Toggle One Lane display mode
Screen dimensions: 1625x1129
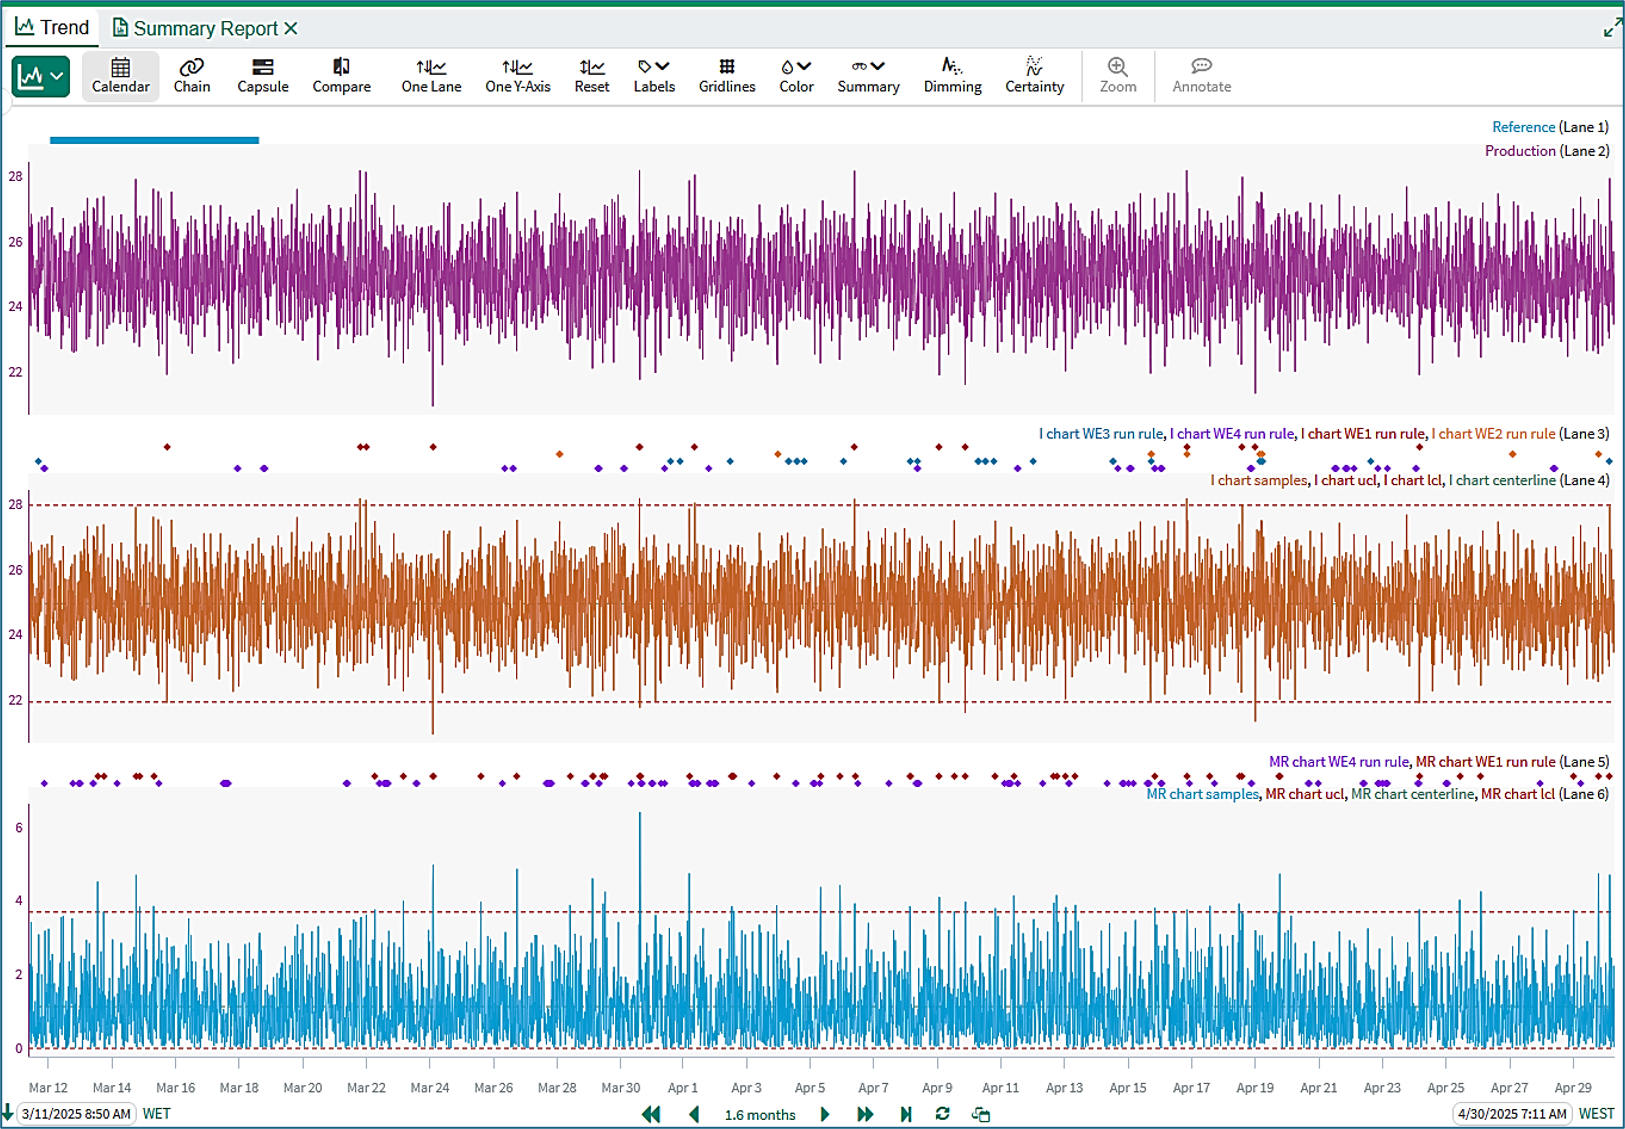point(431,76)
